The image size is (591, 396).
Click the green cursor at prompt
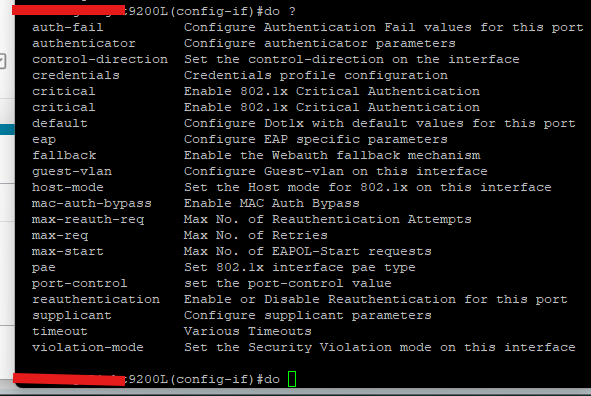tap(292, 379)
